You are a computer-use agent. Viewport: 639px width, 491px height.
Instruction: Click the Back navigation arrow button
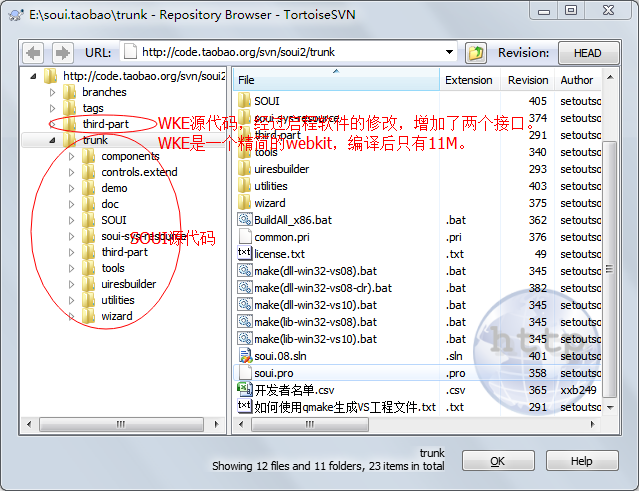(33, 53)
